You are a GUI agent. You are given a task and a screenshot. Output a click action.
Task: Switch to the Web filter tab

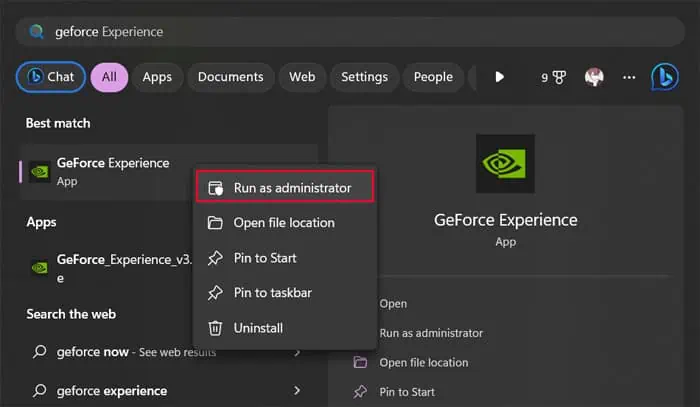click(302, 77)
